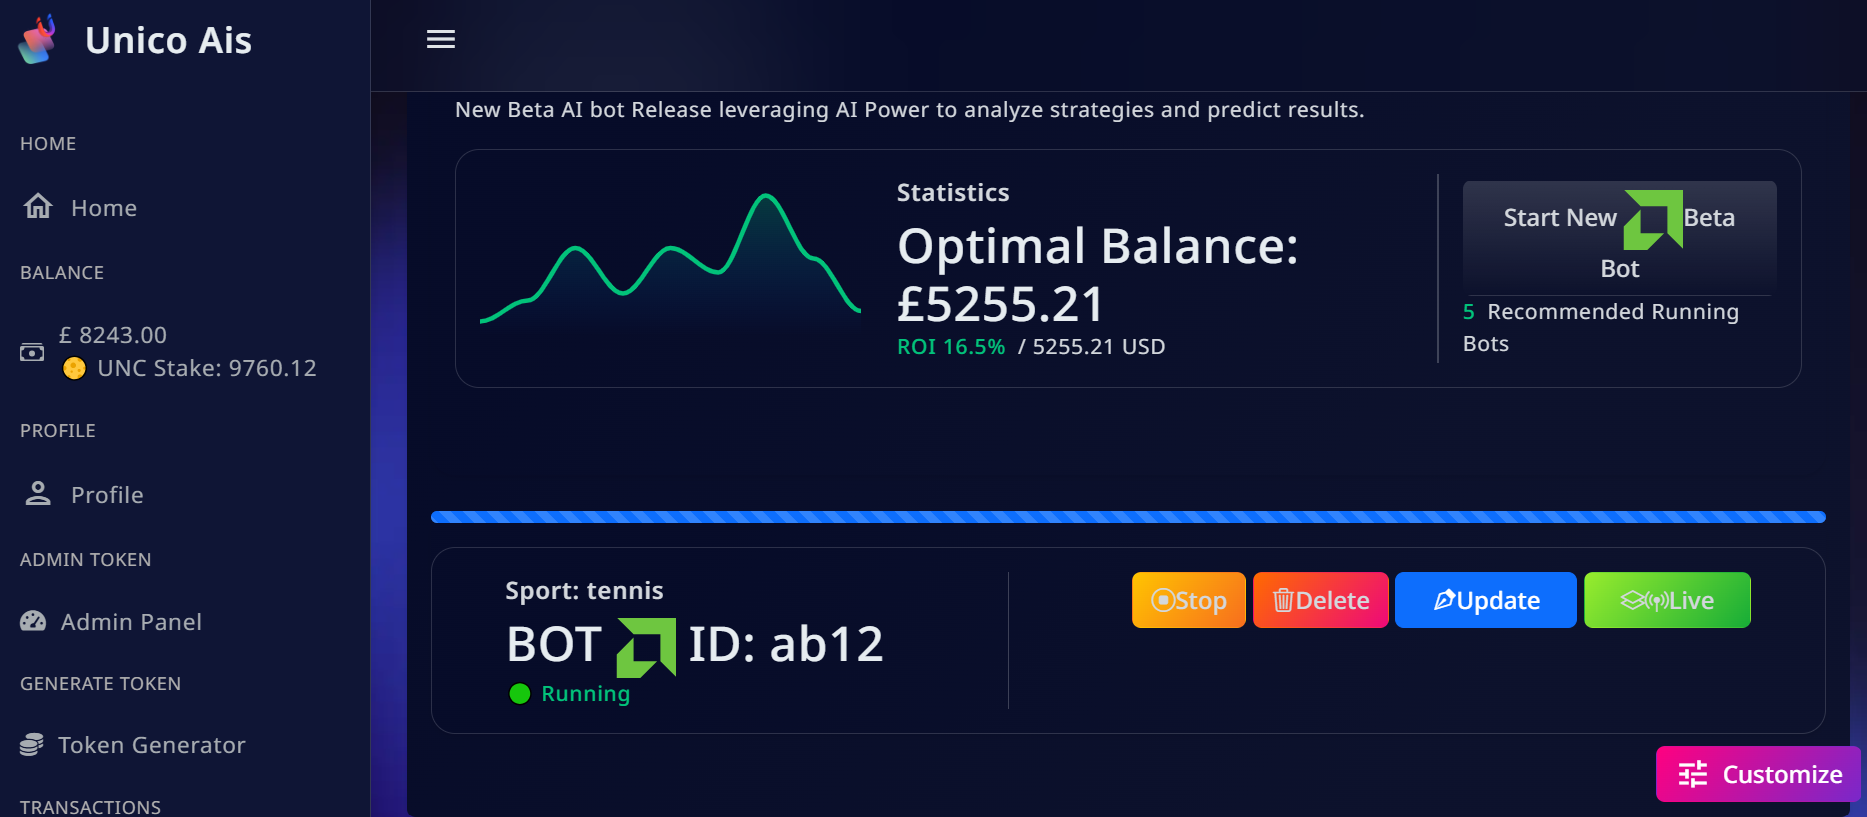Click the Home house icon

click(38, 206)
